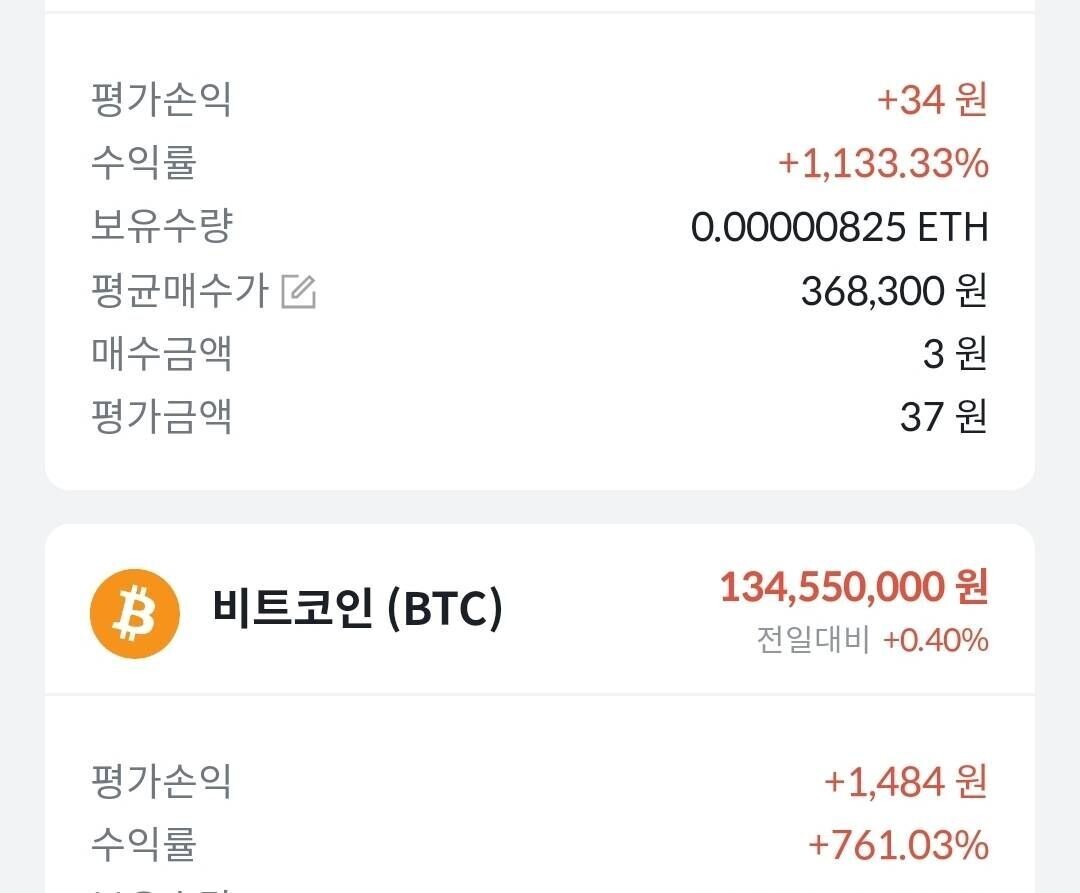Tap the orange Bitcoin logo icon
Image resolution: width=1080 pixels, height=893 pixels.
pyautogui.click(x=134, y=613)
